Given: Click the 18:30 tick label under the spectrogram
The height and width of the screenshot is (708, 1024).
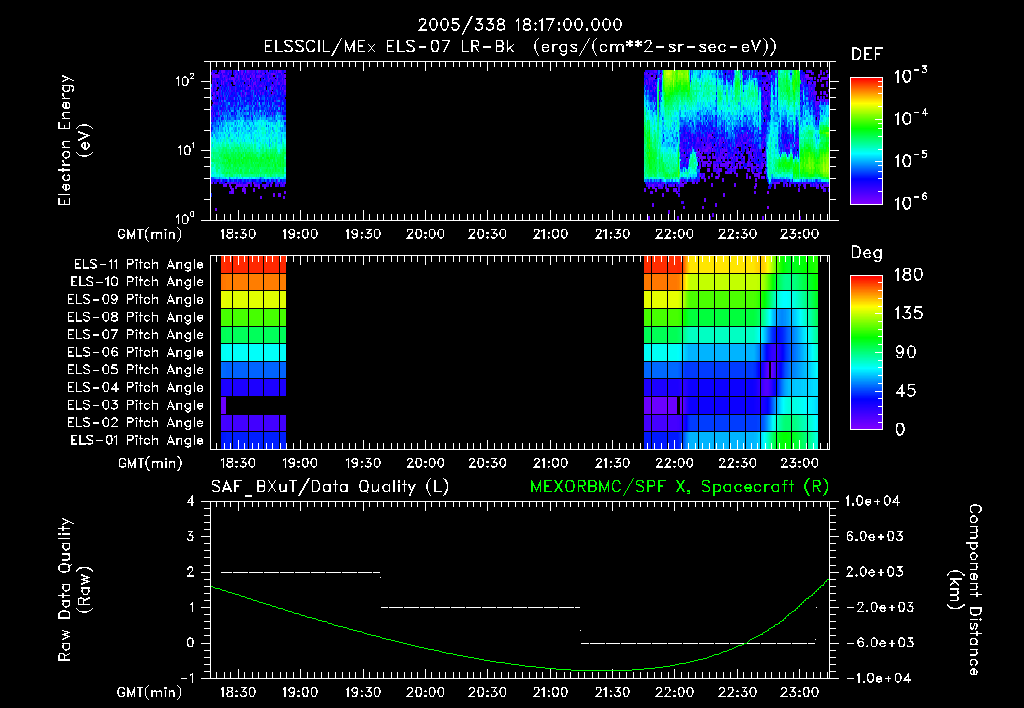Looking at the screenshot, I should click(x=238, y=234).
